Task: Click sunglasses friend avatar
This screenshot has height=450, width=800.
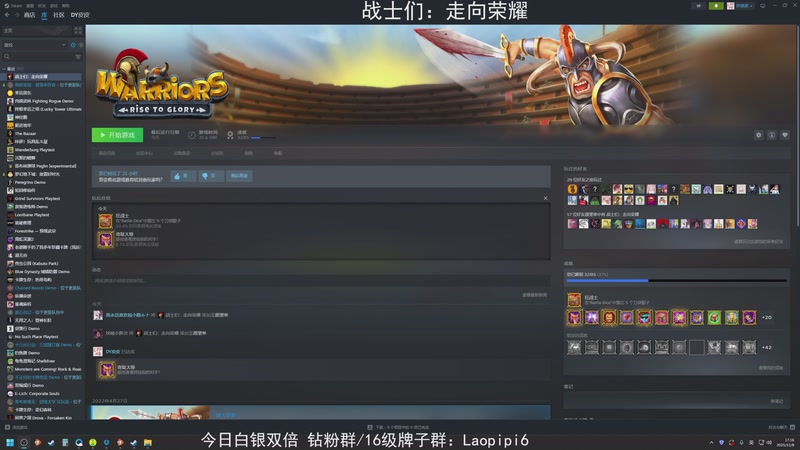Action: 629,189
